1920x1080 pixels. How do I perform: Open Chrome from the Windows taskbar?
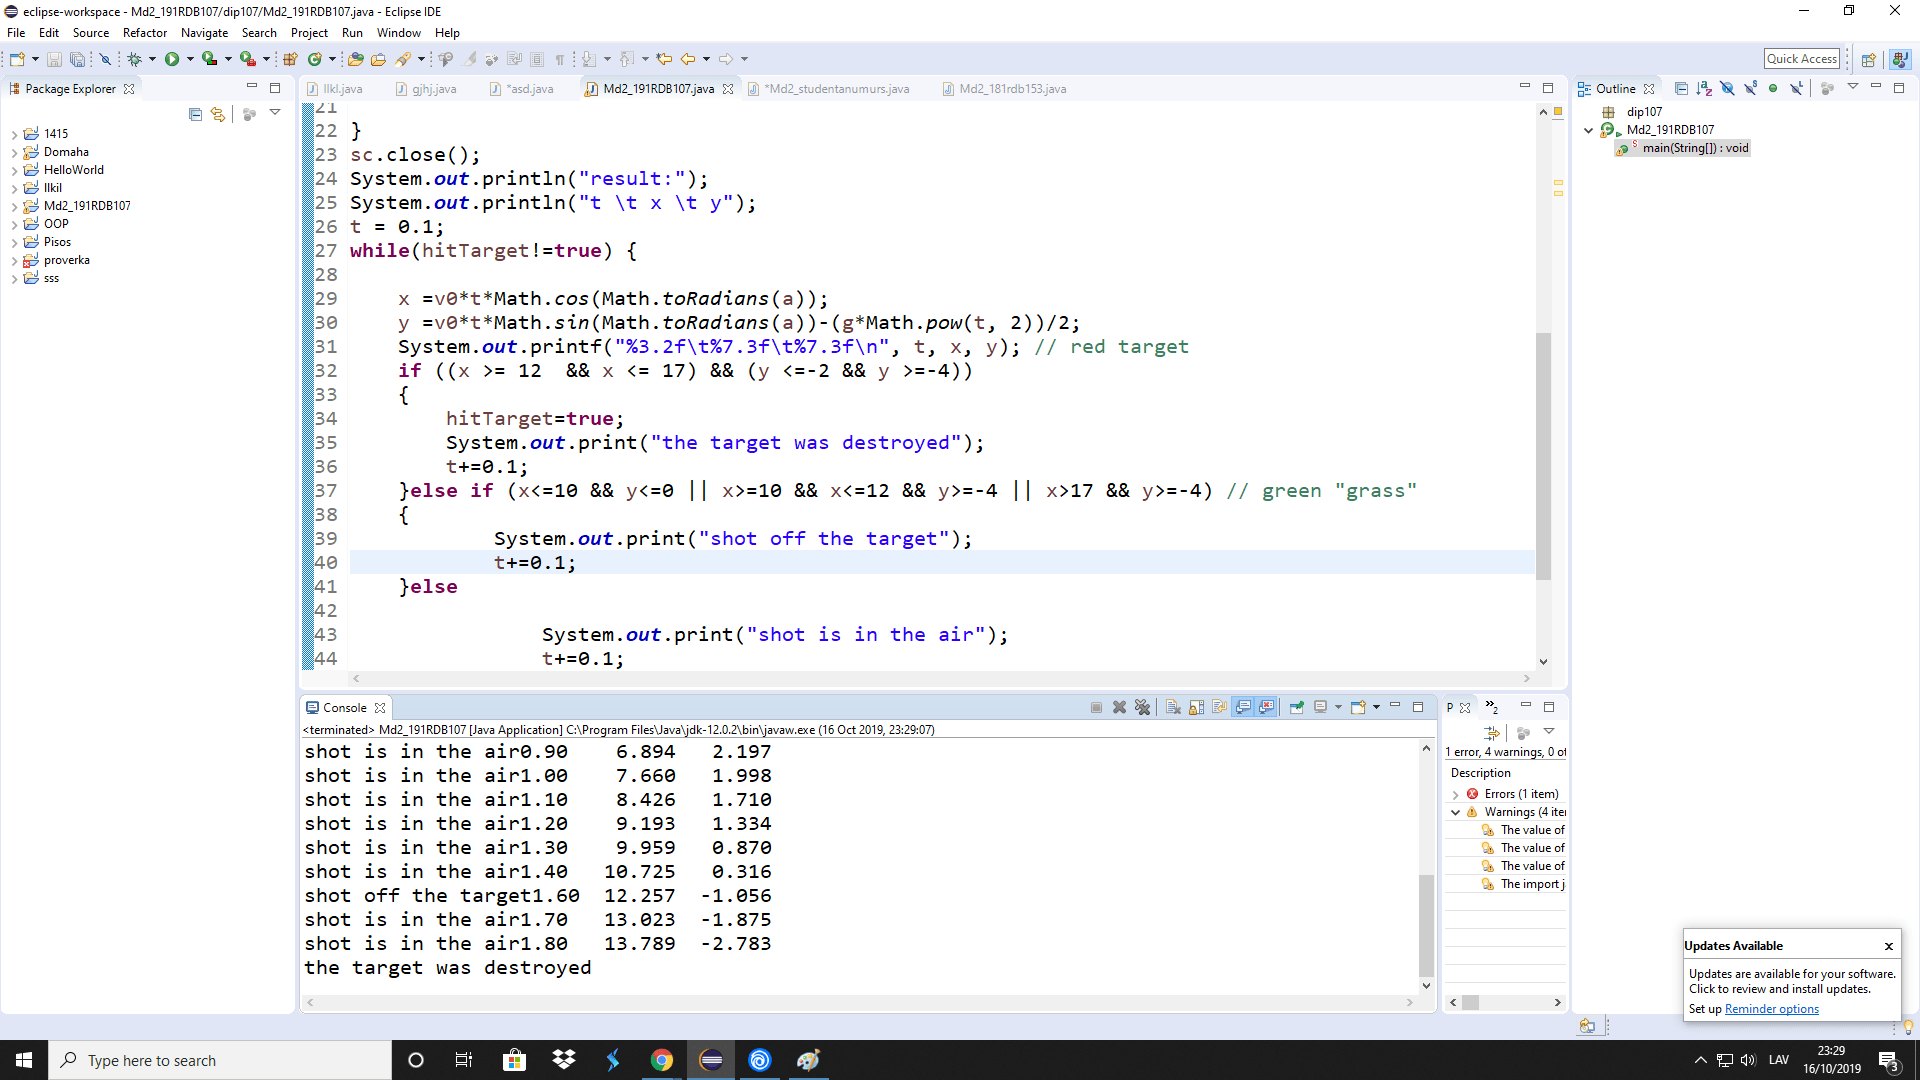click(662, 1060)
